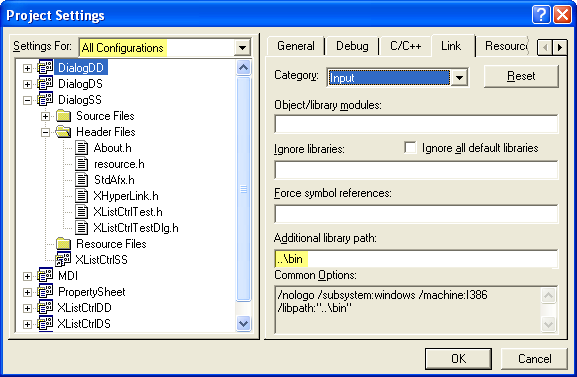Select the Resource Files folder label
This screenshot has width=577, height=377.
pos(111,244)
